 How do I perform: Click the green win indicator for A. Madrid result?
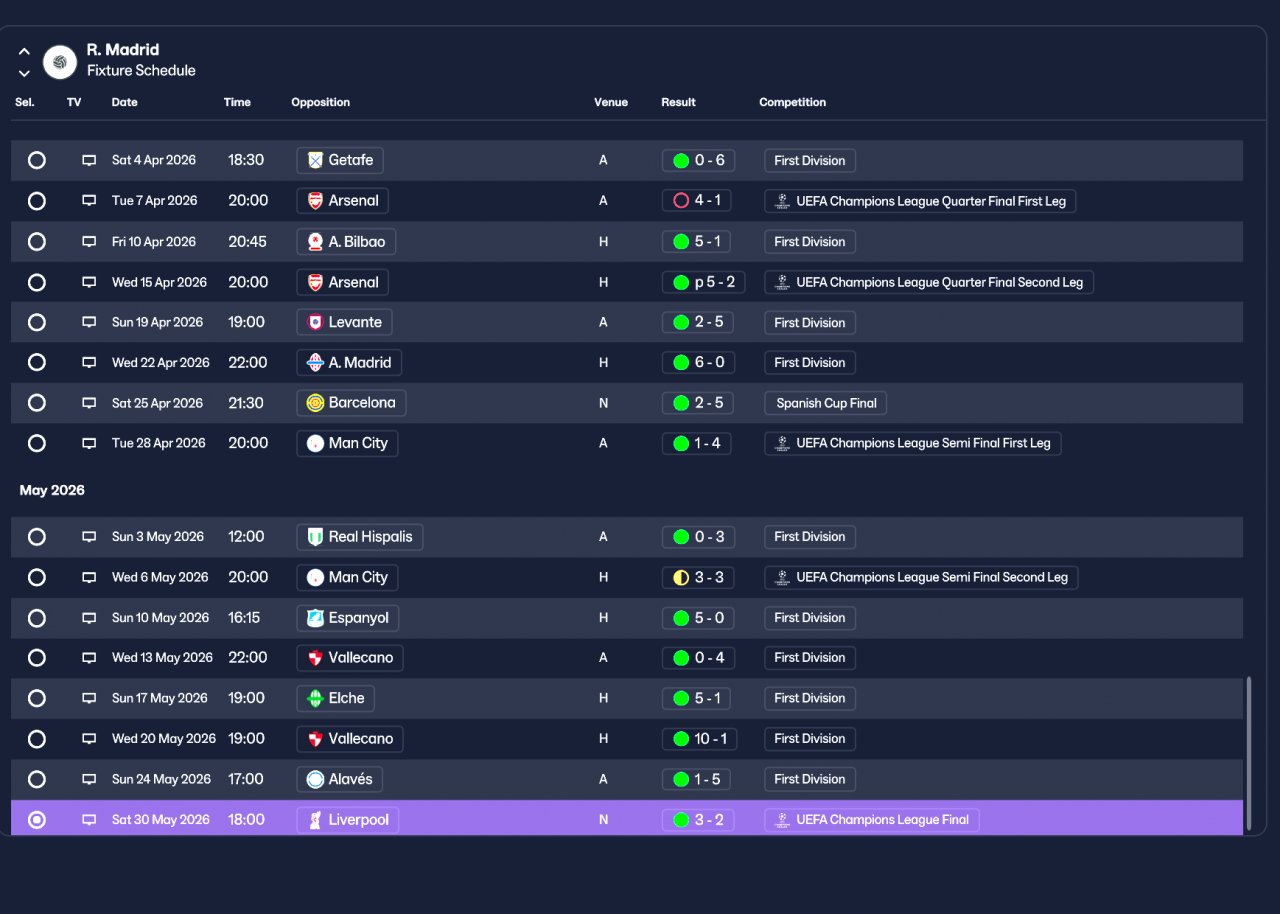pos(681,363)
